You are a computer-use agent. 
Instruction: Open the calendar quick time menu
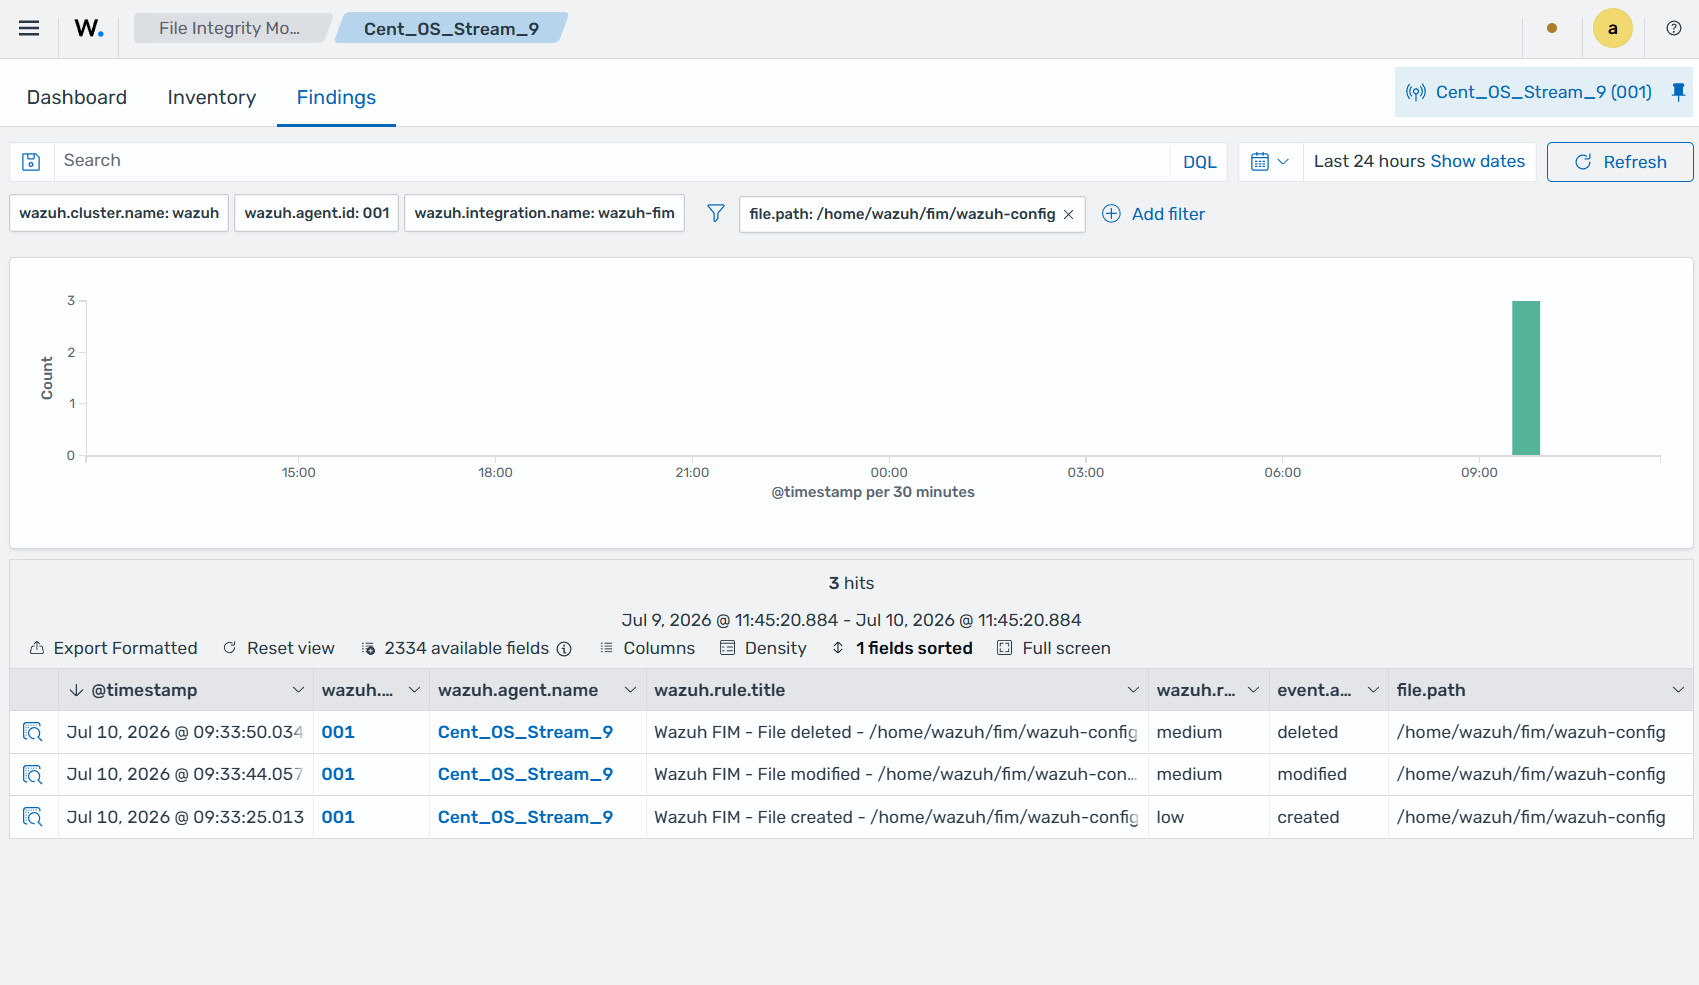click(x=1270, y=161)
